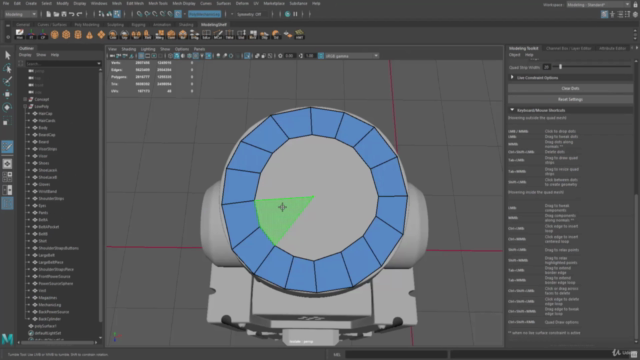Click the Quad Strip Width value field
Viewport: 640px width, 360px height.
click(x=547, y=67)
